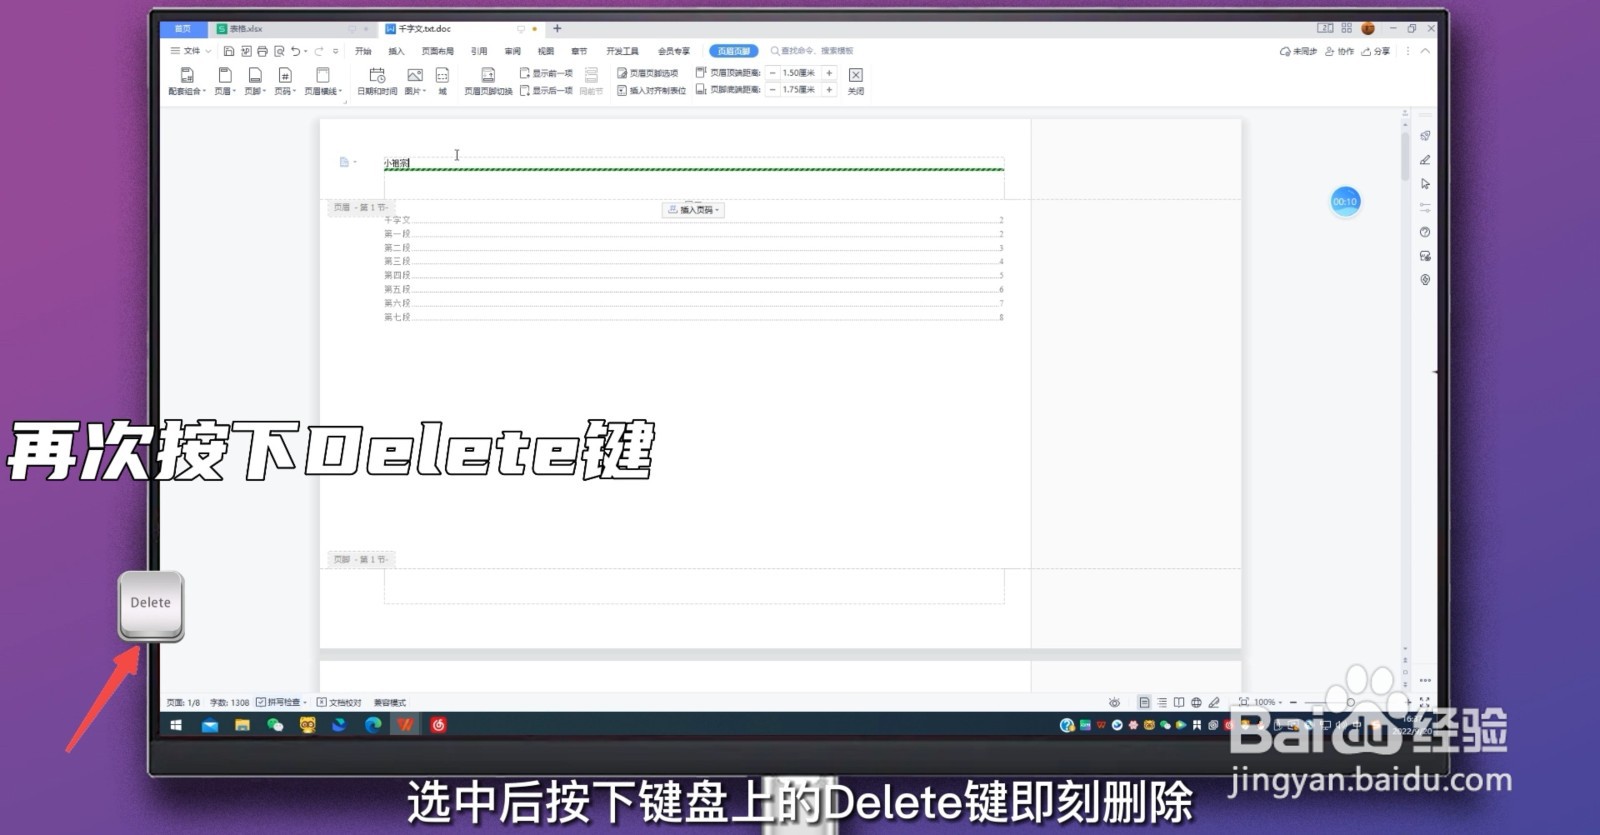
Task: Insert a 域 field
Action: 442,81
